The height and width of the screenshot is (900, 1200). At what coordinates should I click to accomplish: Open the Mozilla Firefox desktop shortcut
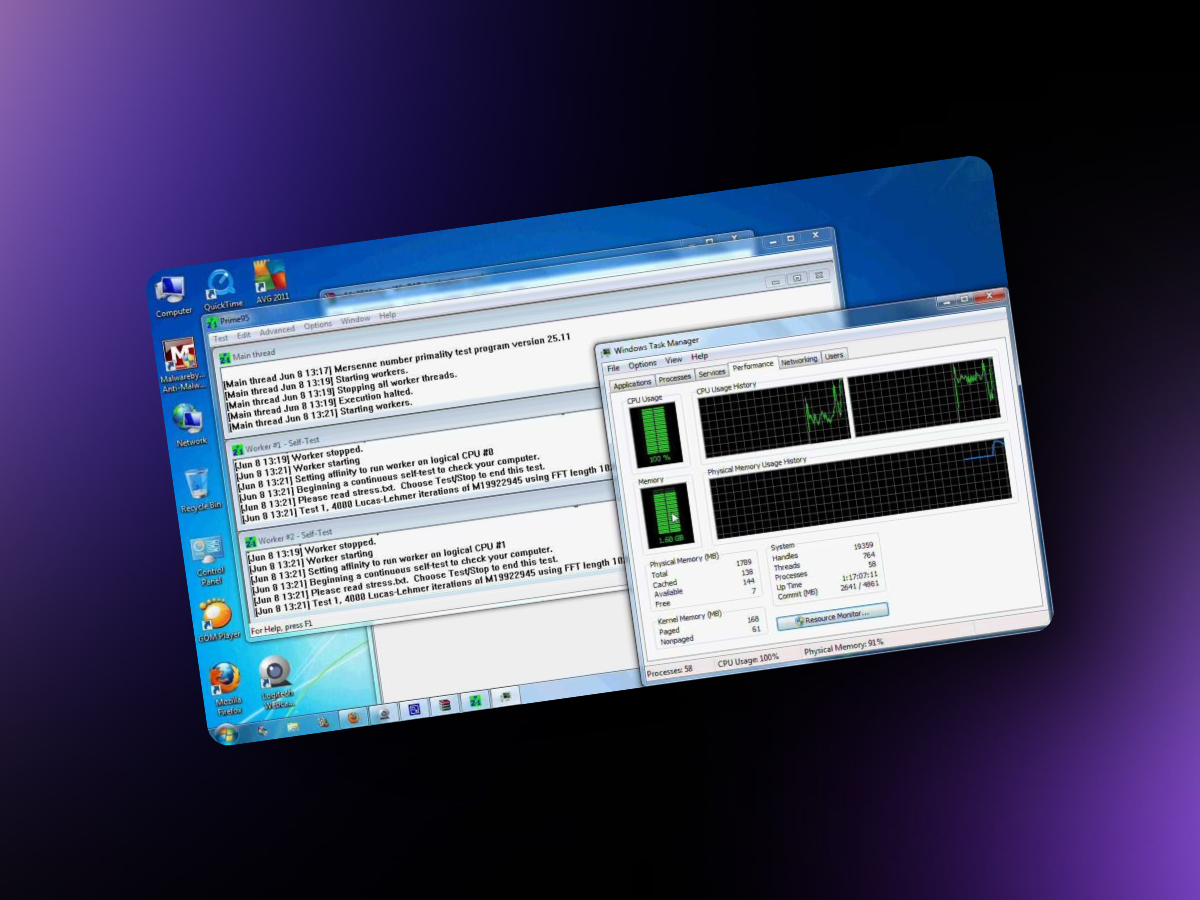click(x=225, y=680)
